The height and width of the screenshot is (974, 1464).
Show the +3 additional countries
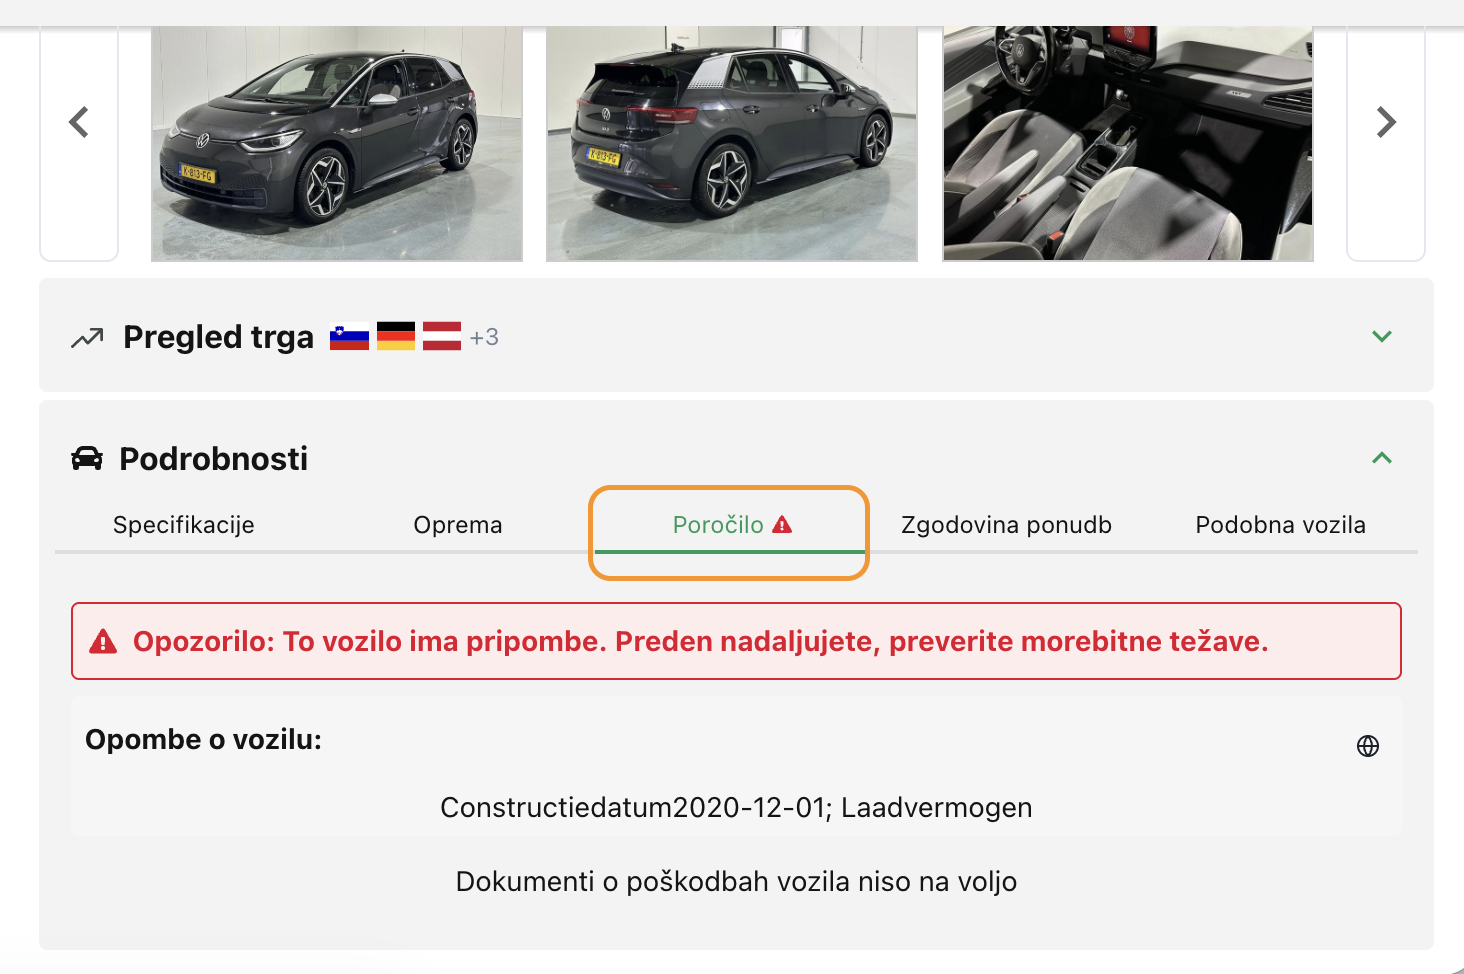(x=484, y=338)
